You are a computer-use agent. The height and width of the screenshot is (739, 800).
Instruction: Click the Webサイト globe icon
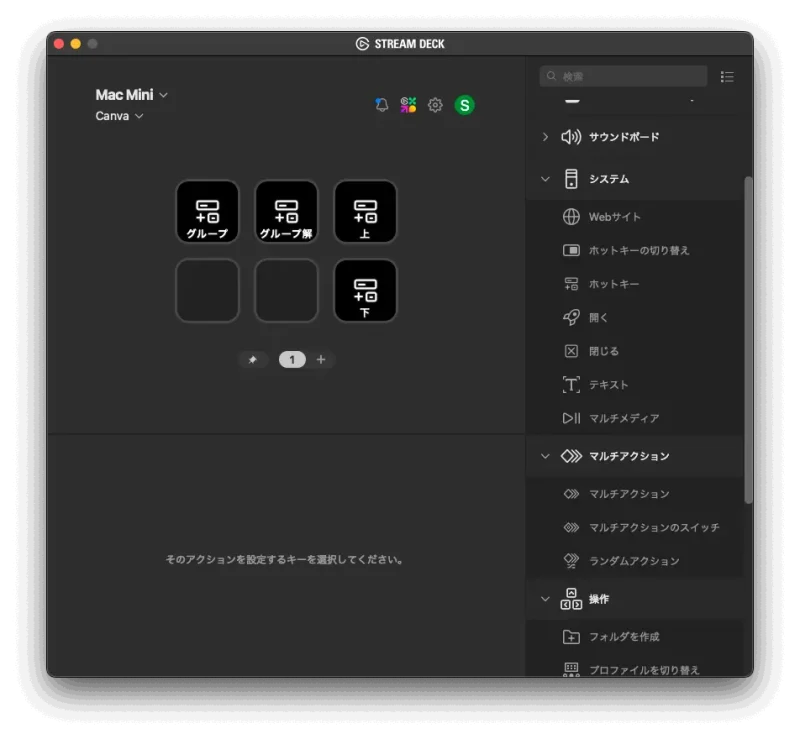571,217
